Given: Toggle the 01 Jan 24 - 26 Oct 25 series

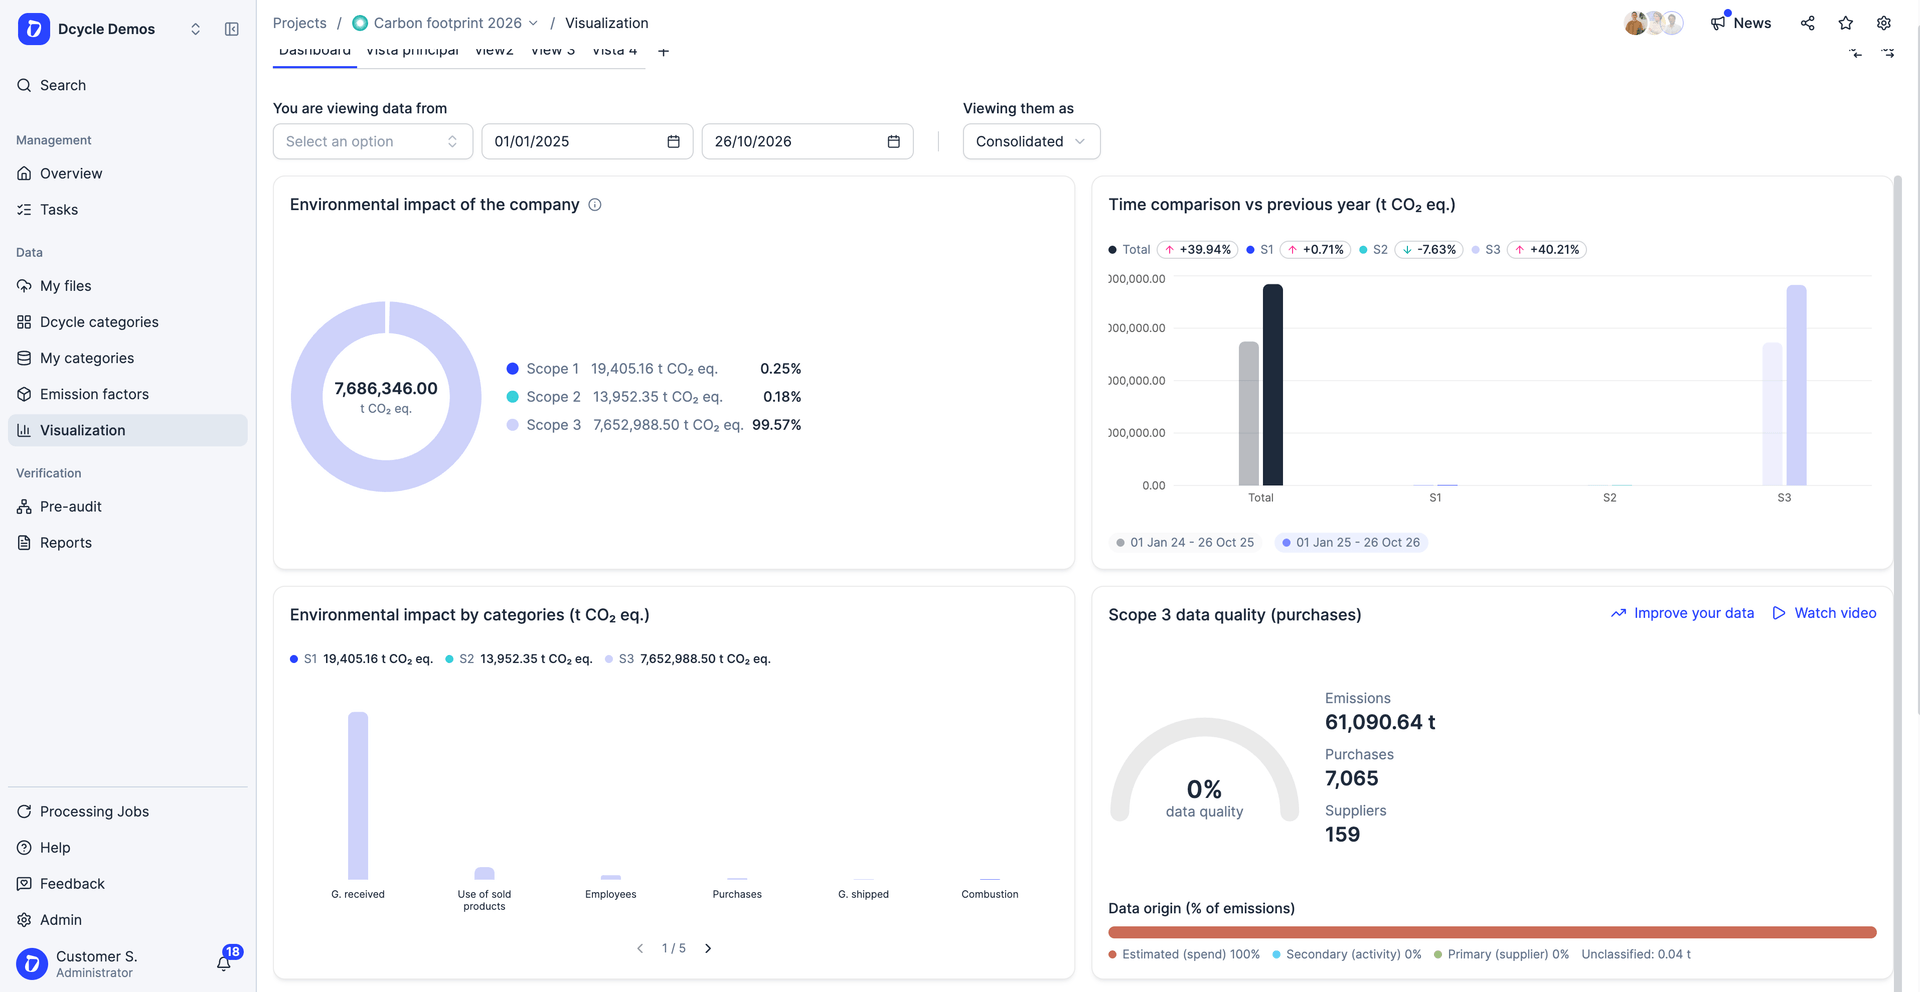Looking at the screenshot, I should [x=1185, y=543].
